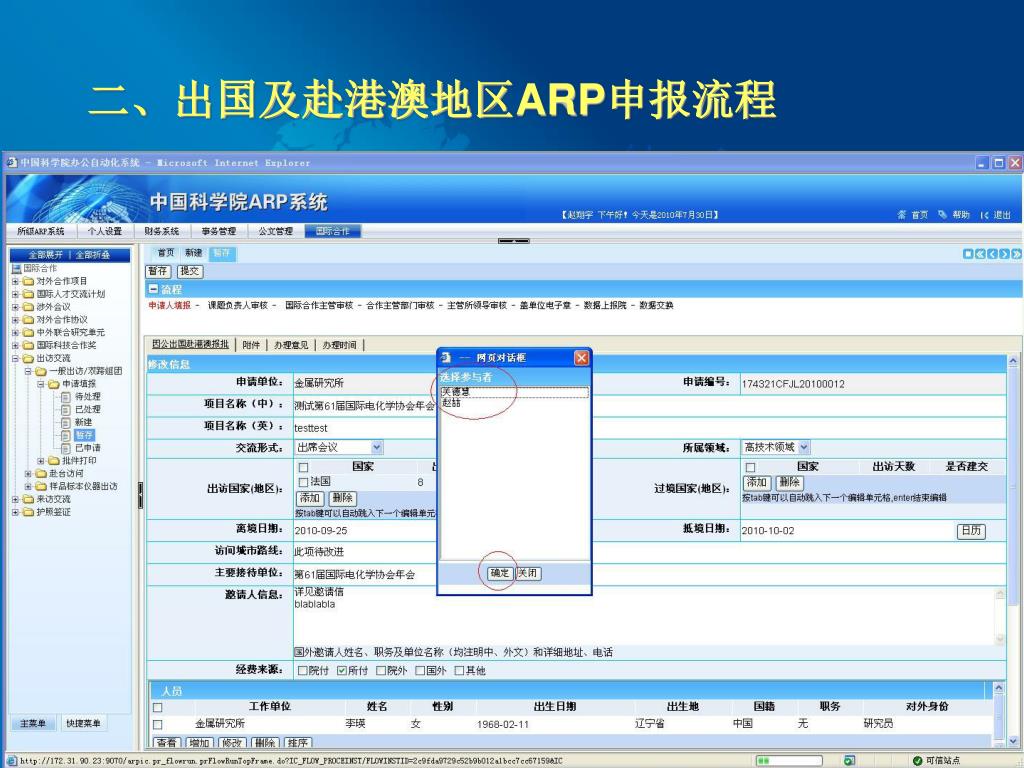
Task: Select 赵喆 in participant list
Action: pos(515,403)
